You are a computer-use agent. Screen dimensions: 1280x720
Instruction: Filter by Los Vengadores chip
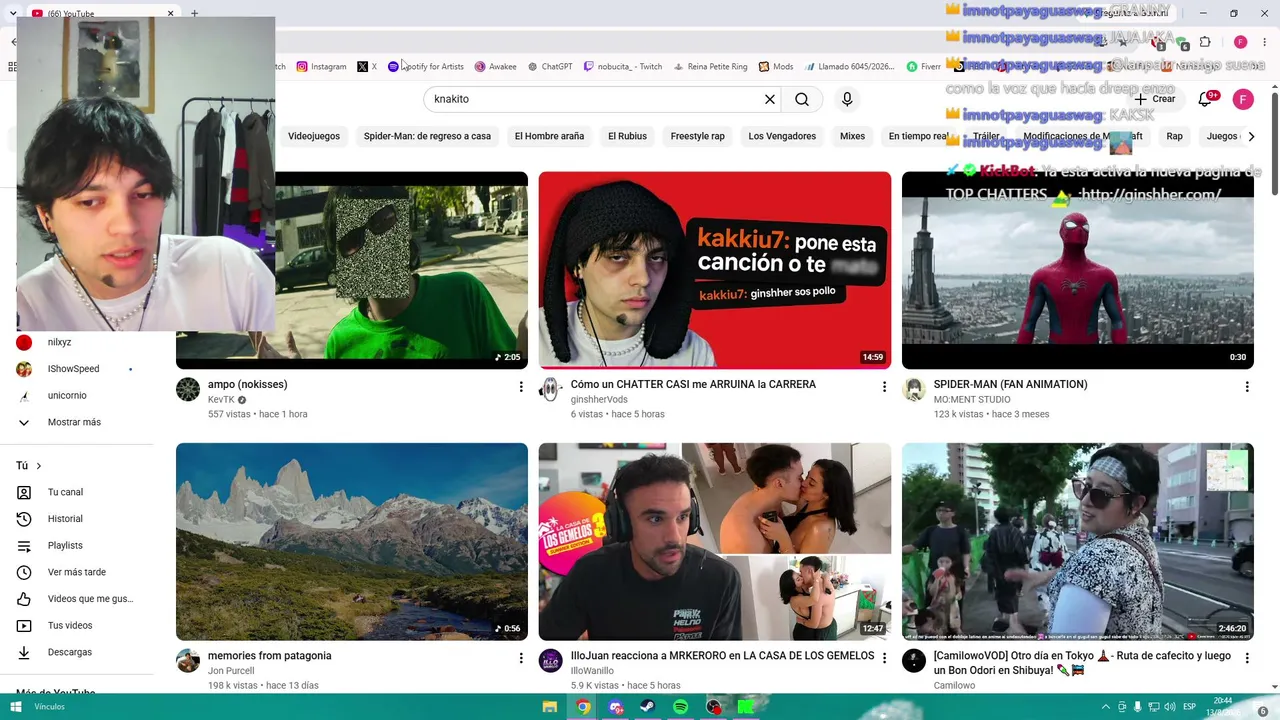[x=782, y=136]
